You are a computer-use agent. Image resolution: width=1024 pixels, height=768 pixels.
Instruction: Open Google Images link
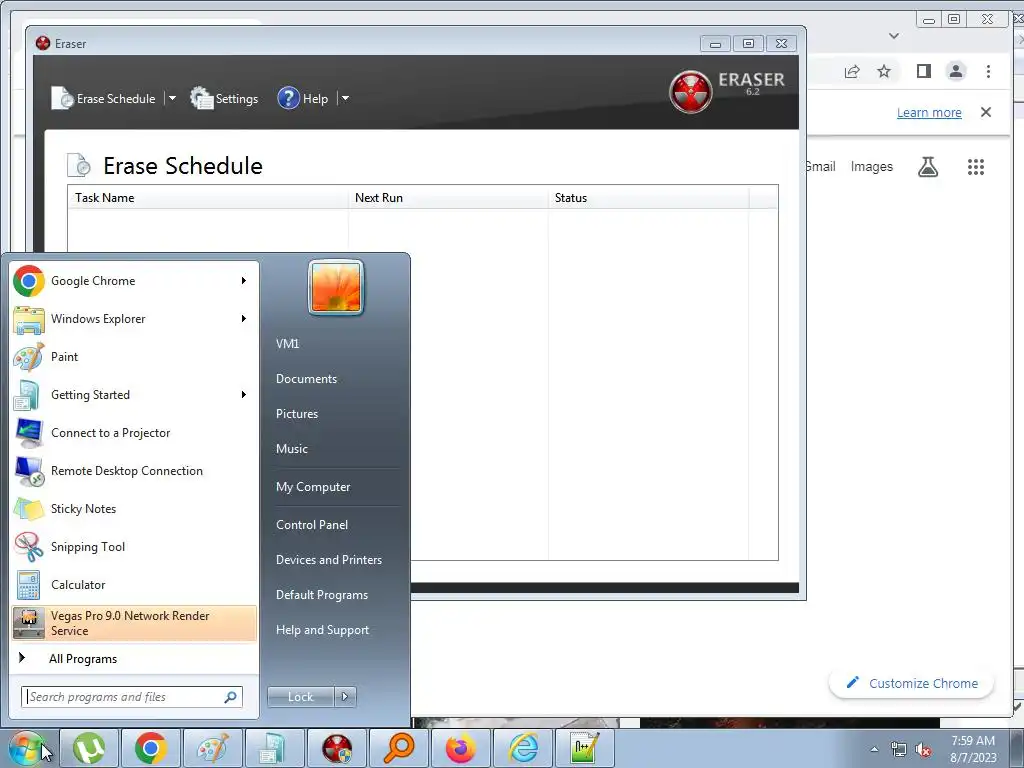pyautogui.click(x=871, y=167)
